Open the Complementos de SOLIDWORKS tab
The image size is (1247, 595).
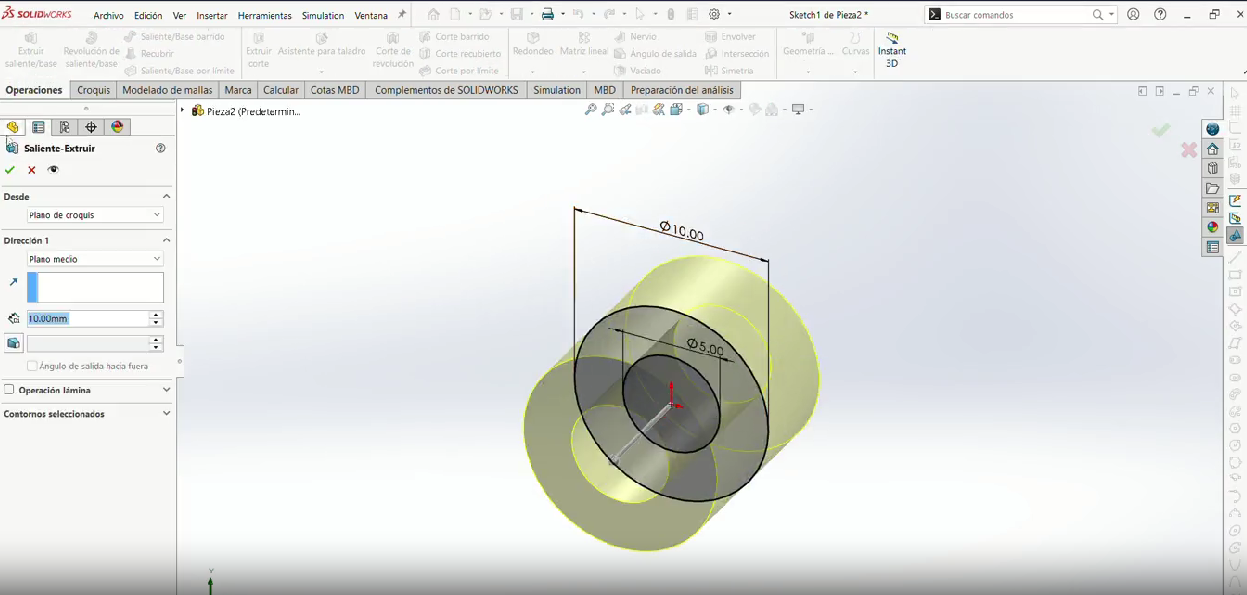[x=447, y=90]
